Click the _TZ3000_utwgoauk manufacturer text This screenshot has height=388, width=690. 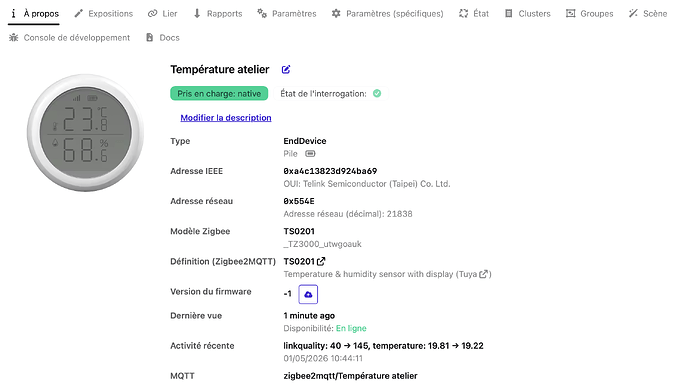(x=323, y=244)
